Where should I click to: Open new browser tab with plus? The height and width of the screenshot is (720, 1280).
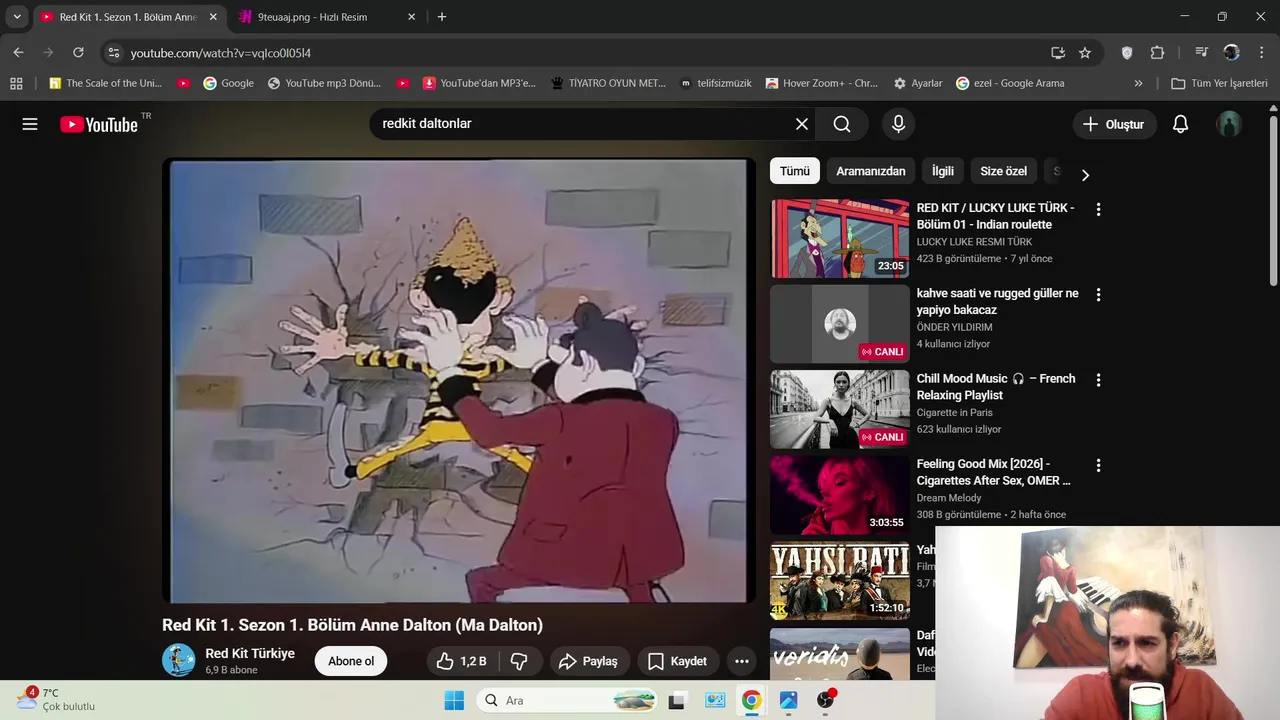click(442, 17)
